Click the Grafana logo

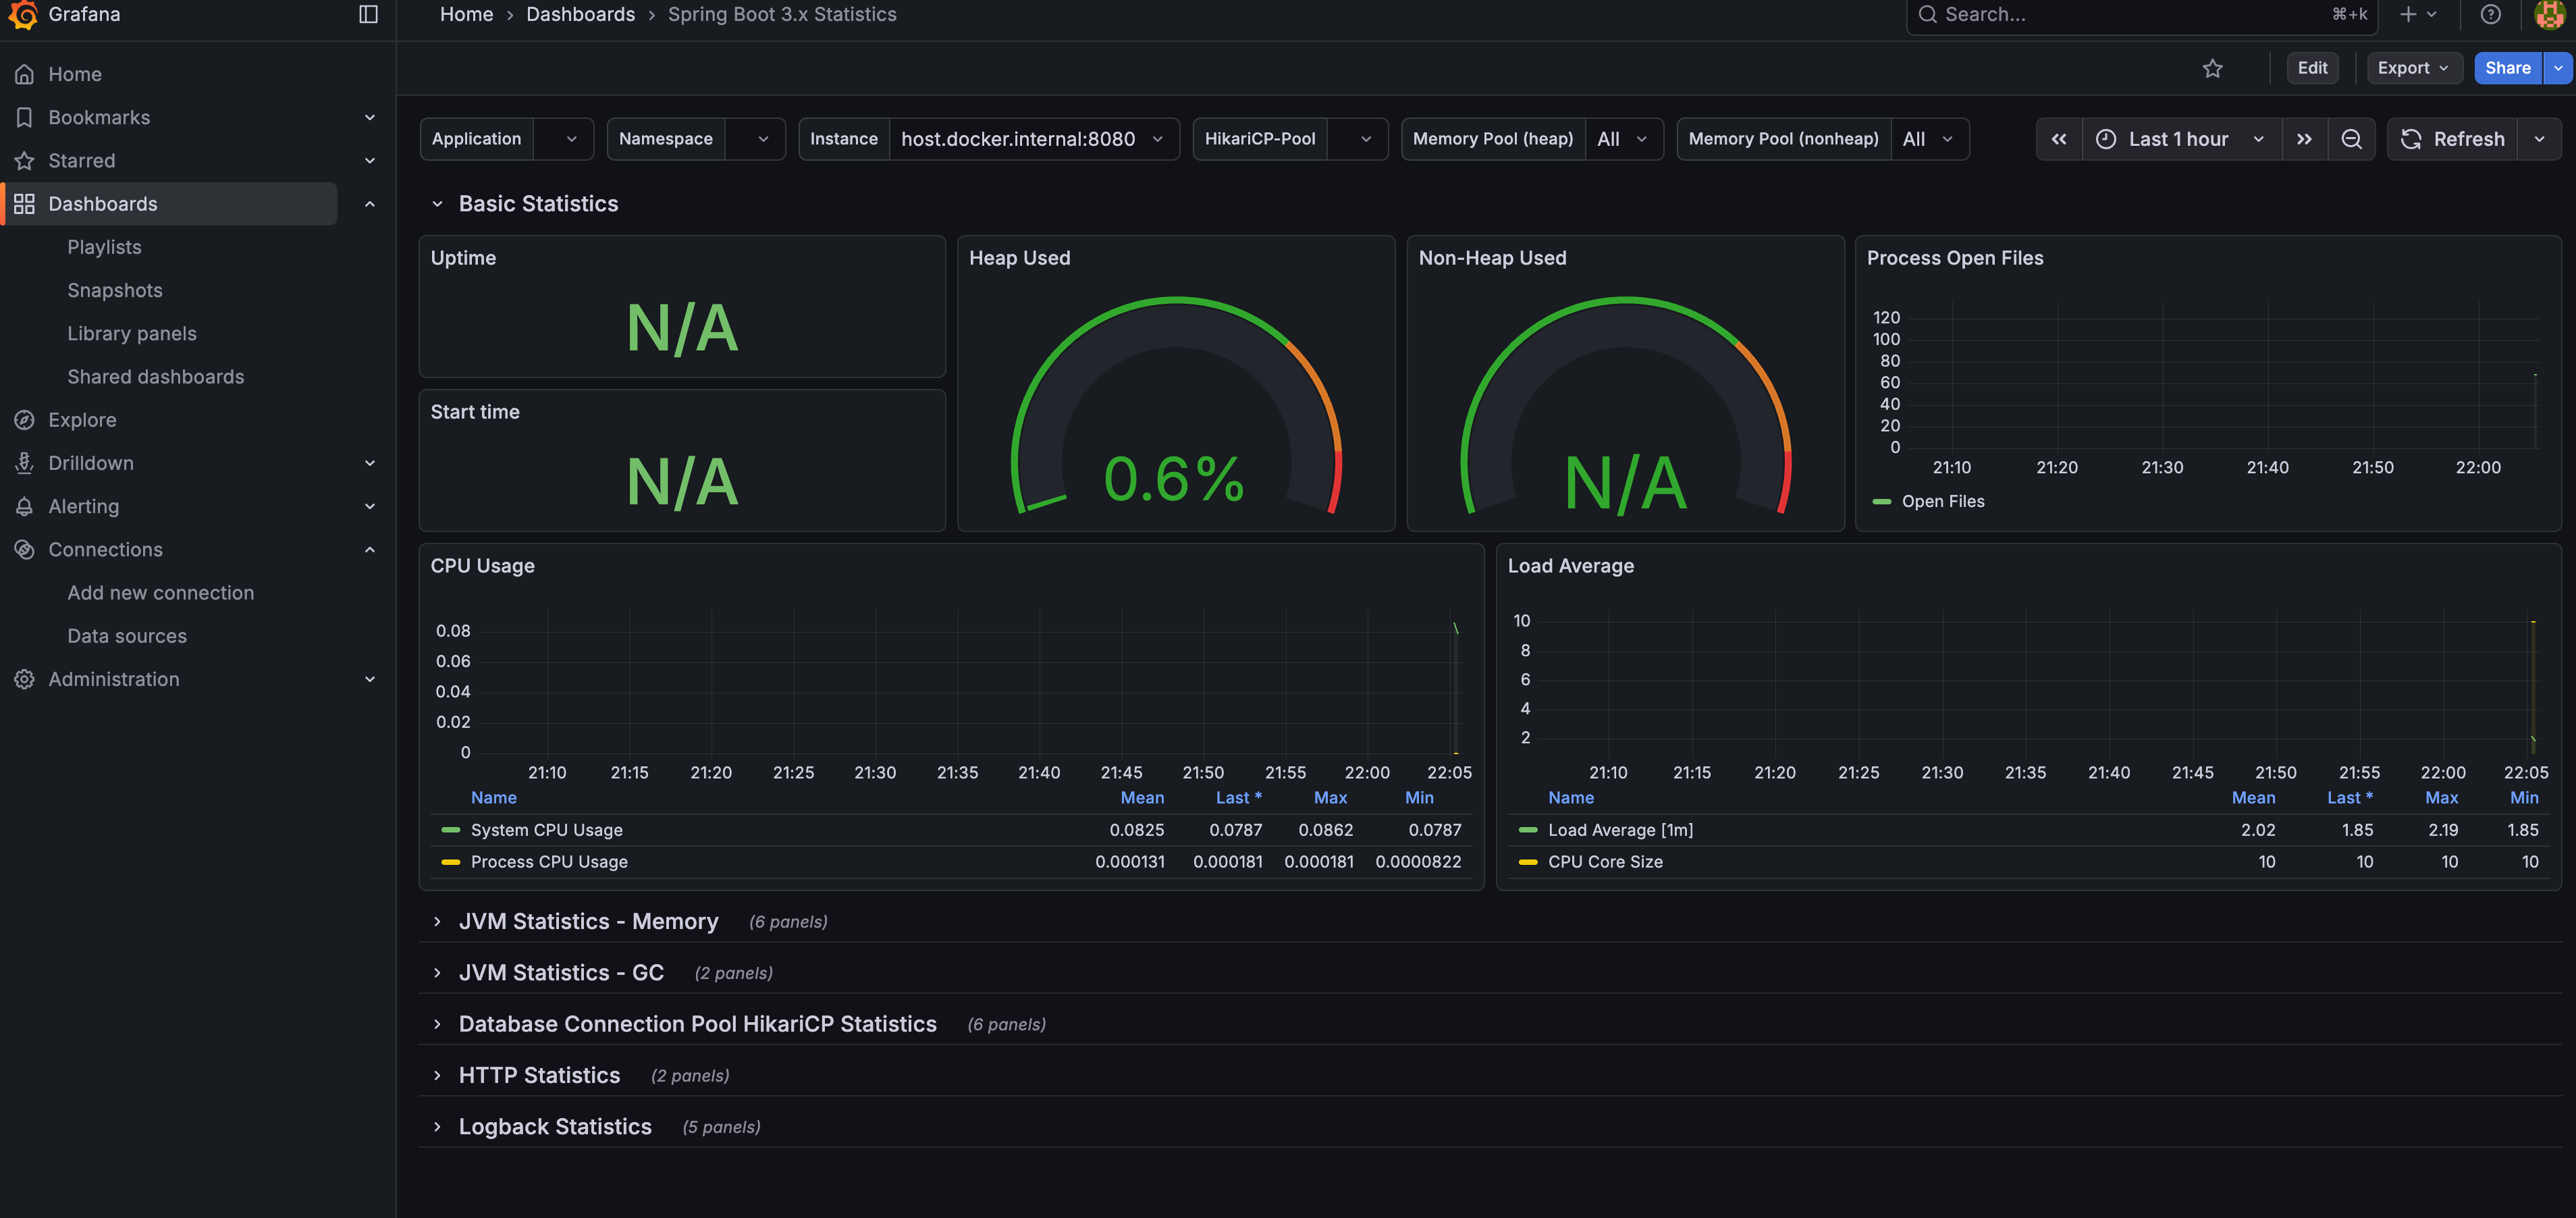click(23, 14)
